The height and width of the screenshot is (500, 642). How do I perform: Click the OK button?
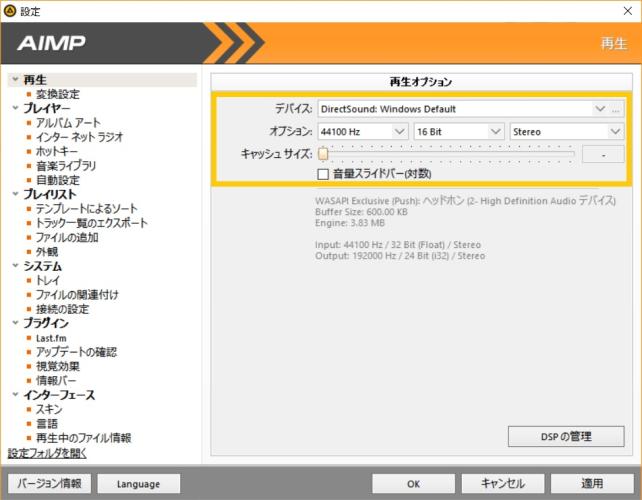tap(413, 484)
